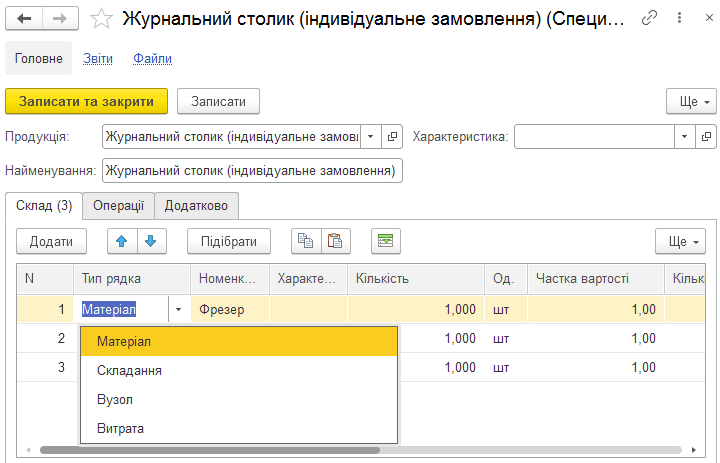Go back with the left arrow button
This screenshot has width=720, height=463.
pyautogui.click(x=24, y=18)
